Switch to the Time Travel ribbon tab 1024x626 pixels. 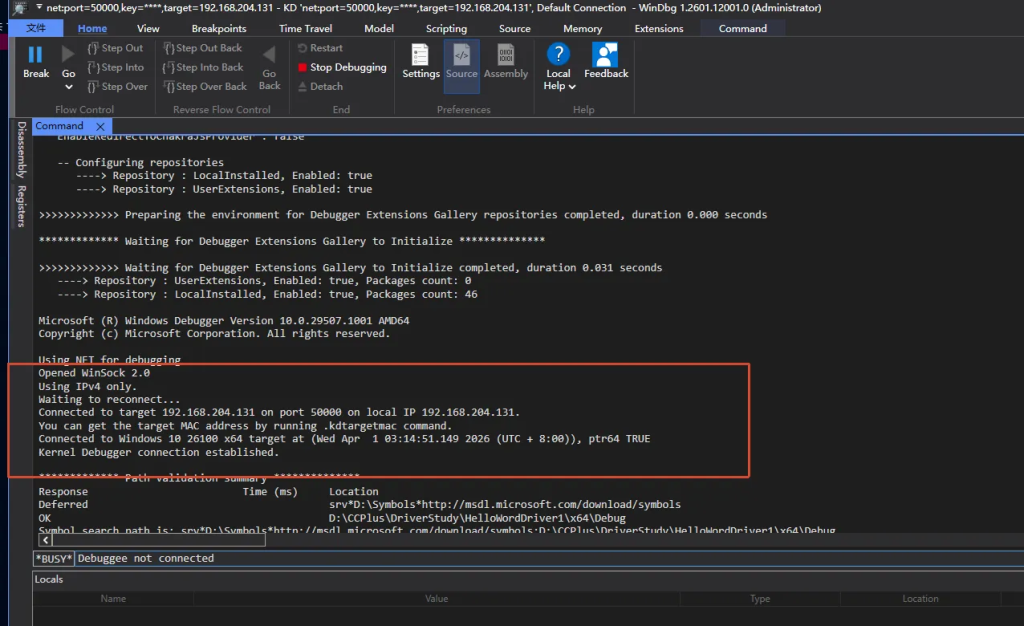tap(305, 28)
